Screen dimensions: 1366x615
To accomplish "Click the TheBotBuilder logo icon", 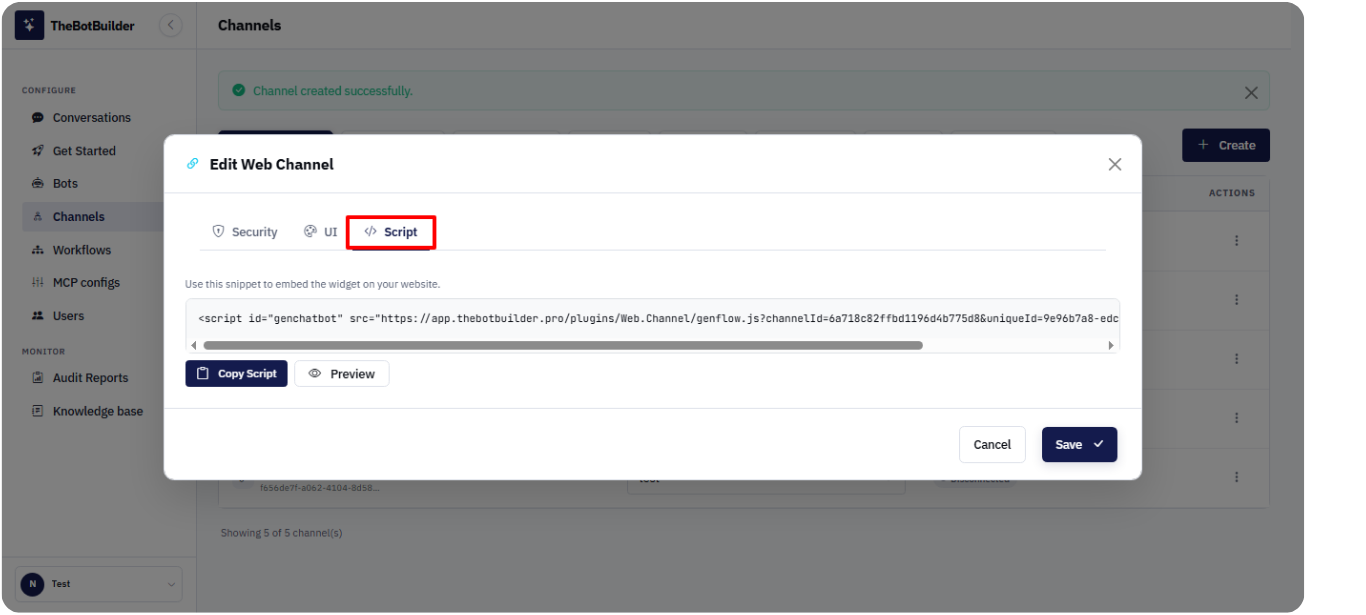I will click(x=29, y=25).
